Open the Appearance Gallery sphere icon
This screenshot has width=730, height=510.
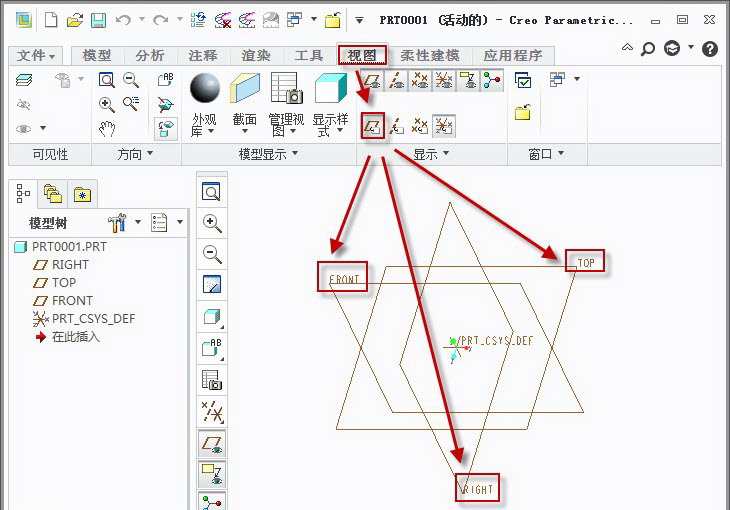(x=205, y=88)
